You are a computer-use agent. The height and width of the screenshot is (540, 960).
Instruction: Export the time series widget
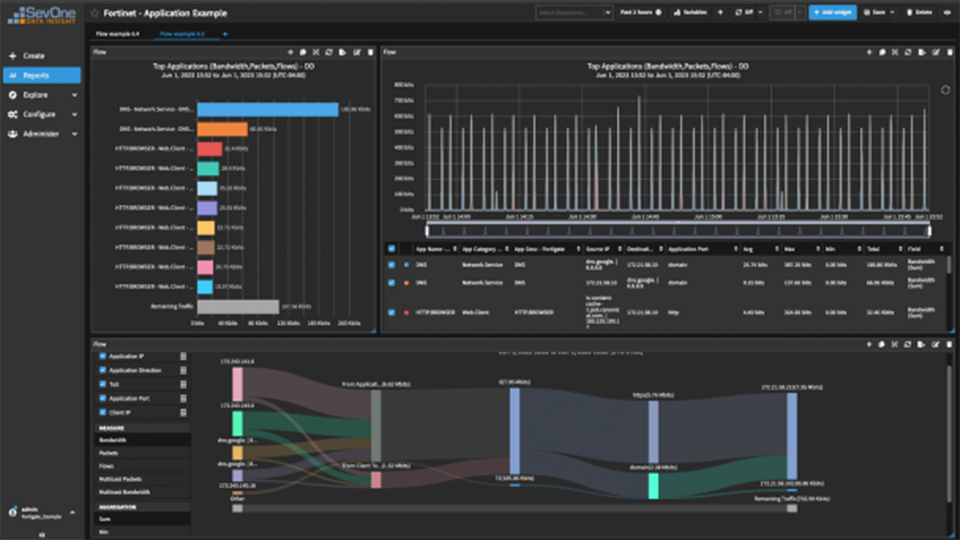click(x=922, y=53)
